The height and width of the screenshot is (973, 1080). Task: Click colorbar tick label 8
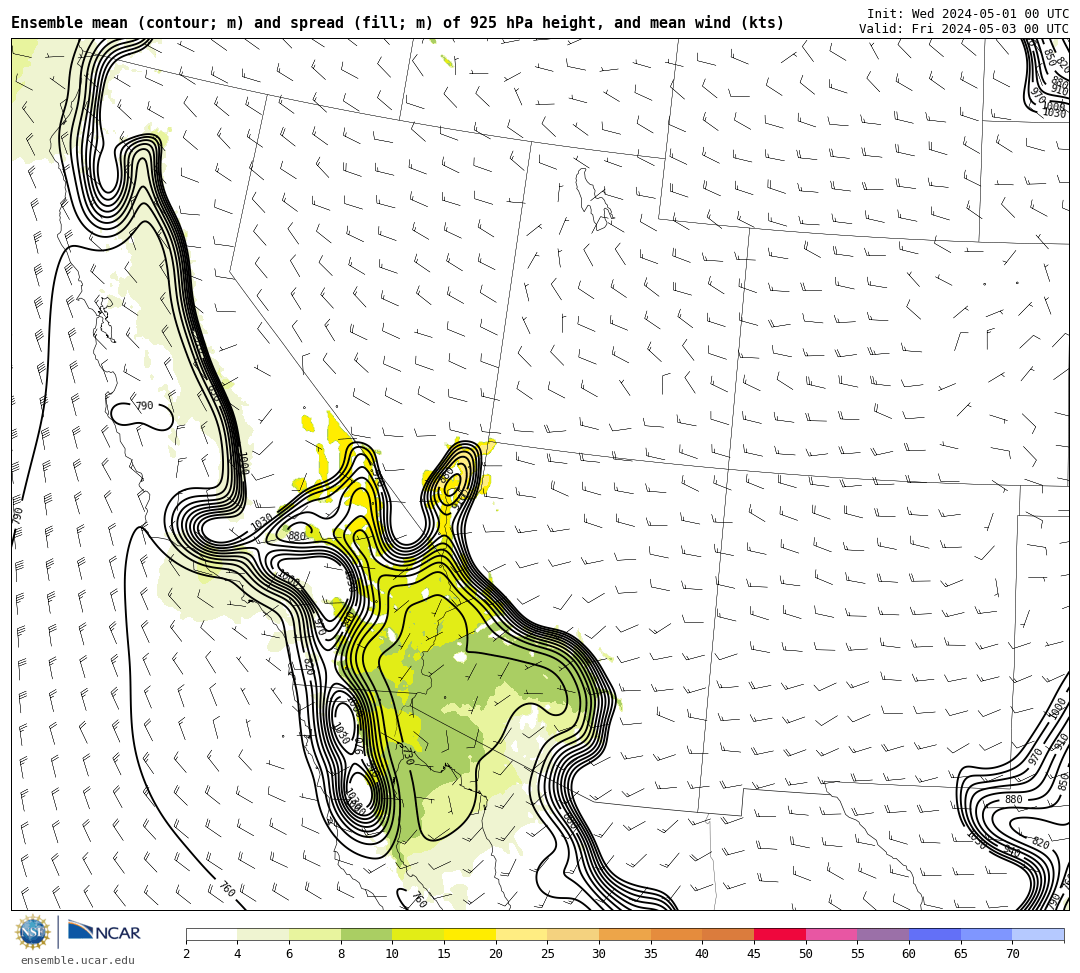tap(341, 954)
